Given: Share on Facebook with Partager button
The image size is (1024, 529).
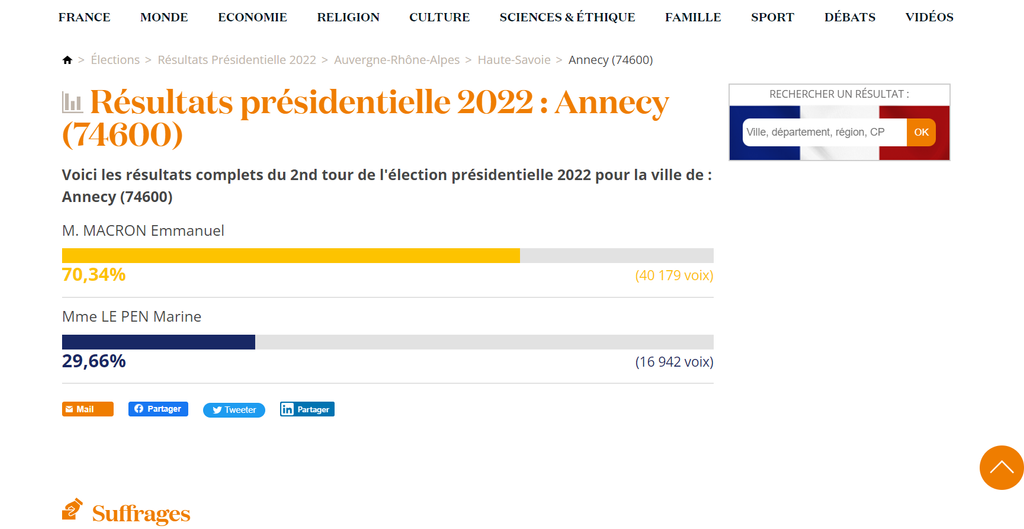Looking at the screenshot, I should (x=158, y=409).
